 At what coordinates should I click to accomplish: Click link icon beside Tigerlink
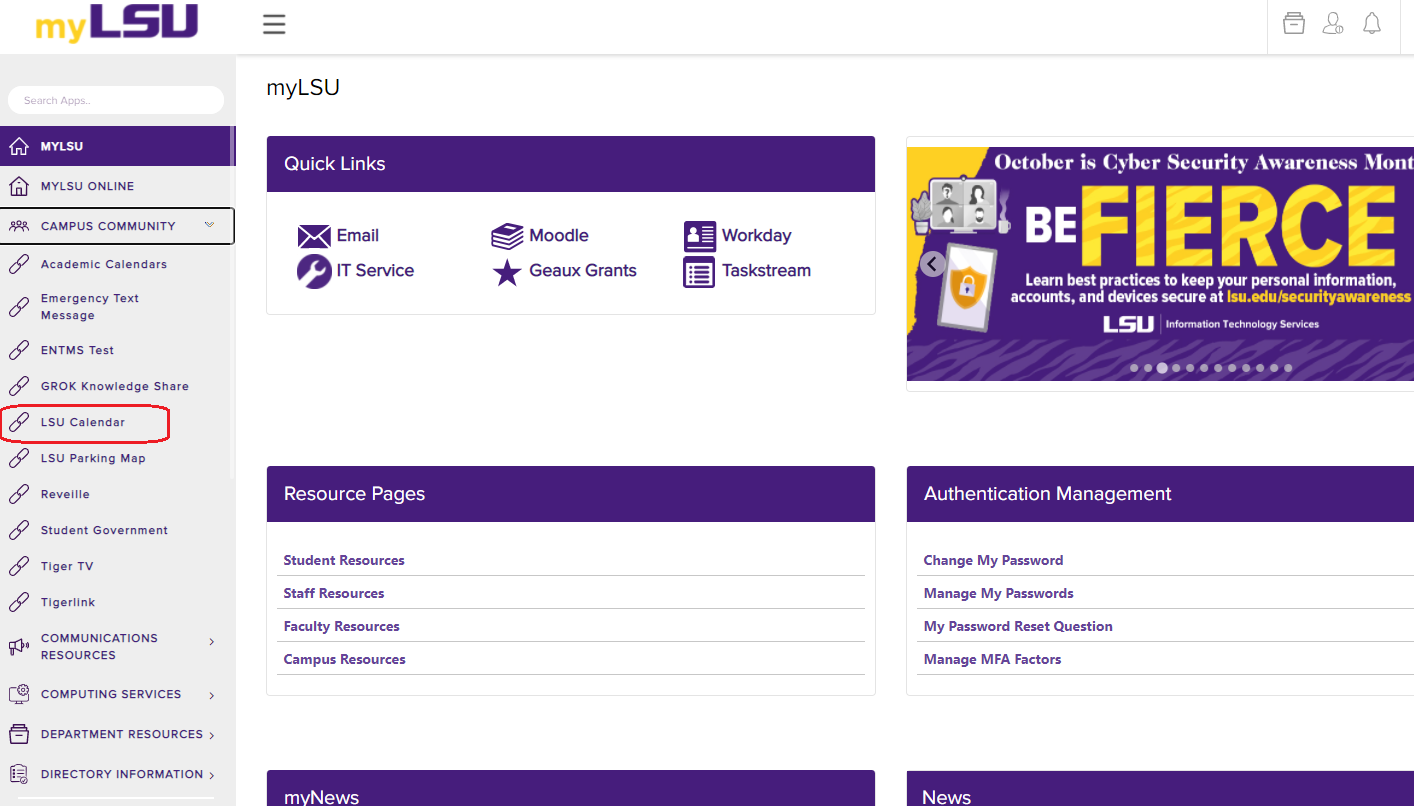tap(18, 602)
